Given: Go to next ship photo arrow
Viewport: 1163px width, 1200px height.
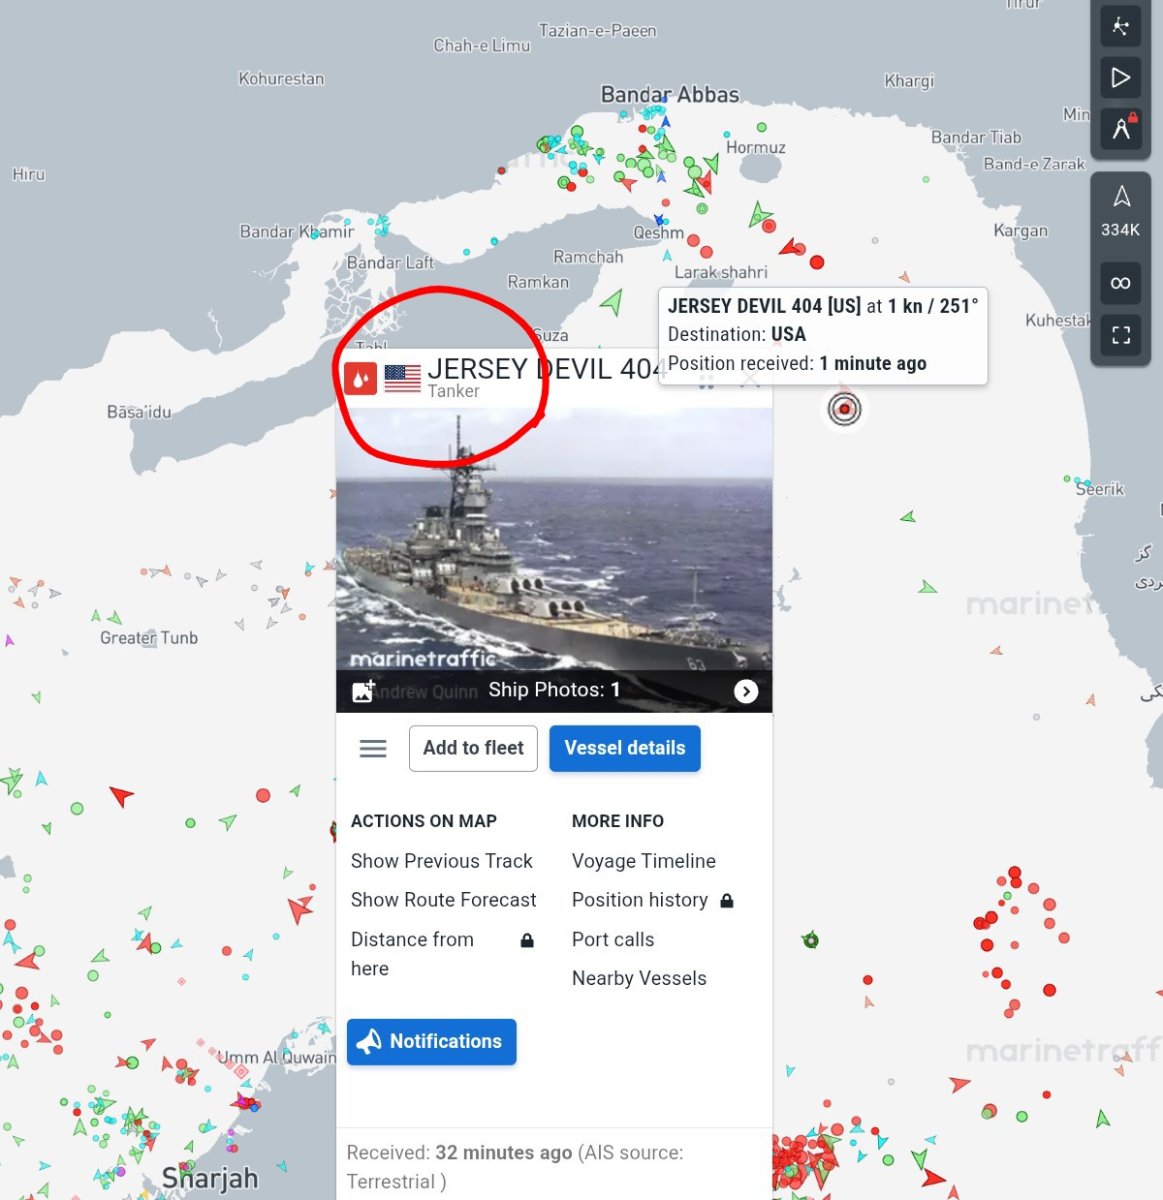Looking at the screenshot, I should point(746,691).
